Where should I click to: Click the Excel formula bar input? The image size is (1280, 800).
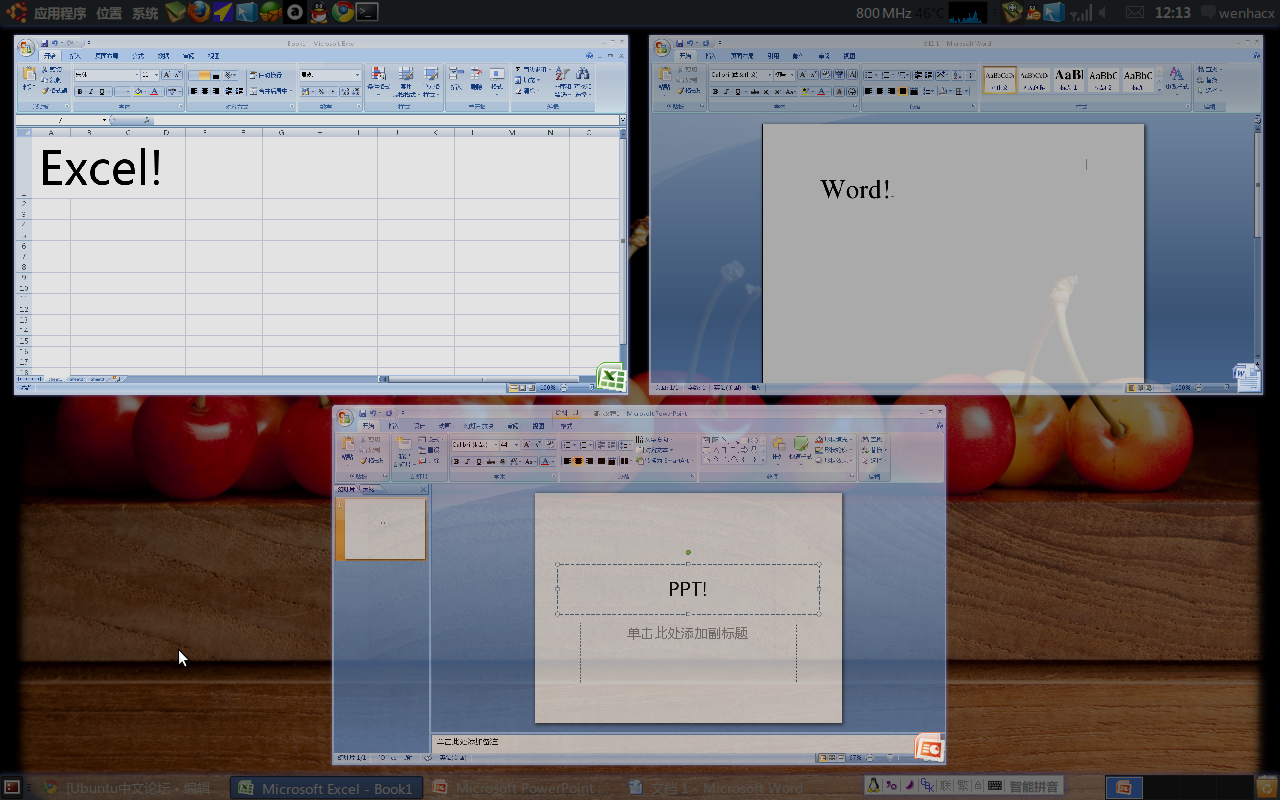[x=386, y=120]
